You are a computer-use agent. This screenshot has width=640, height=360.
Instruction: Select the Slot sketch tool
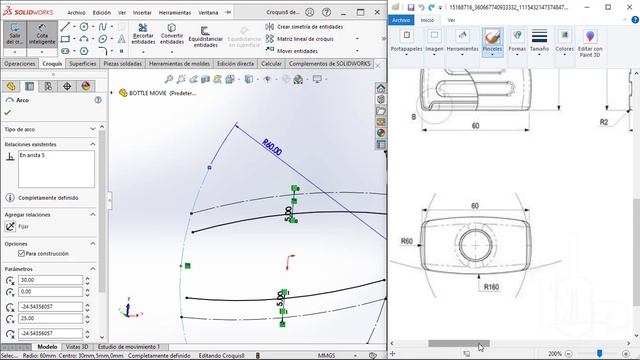pyautogui.click(x=65, y=51)
